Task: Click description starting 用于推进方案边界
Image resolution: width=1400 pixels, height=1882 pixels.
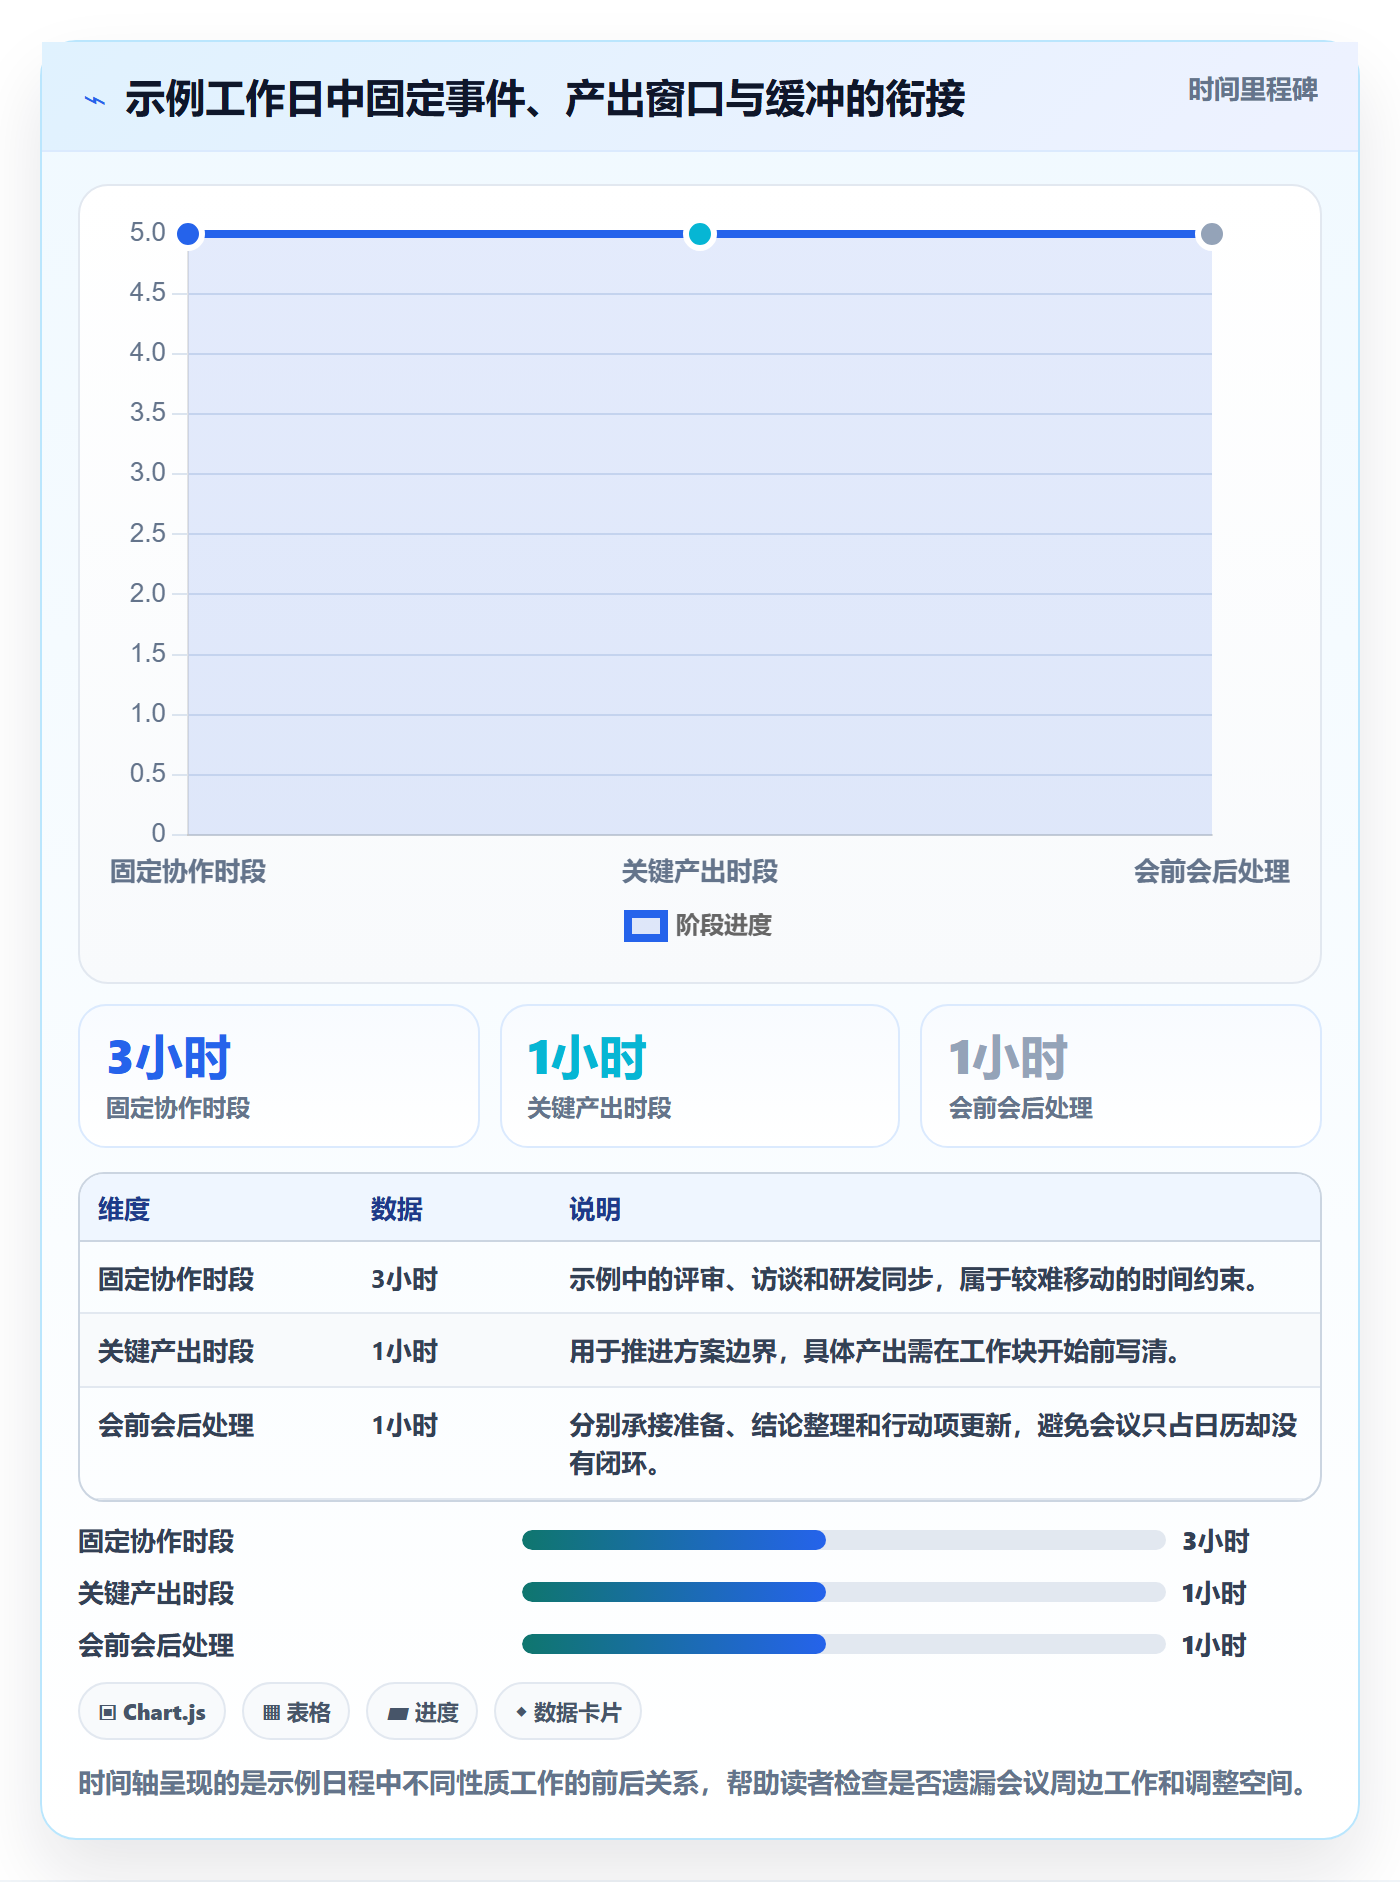Action: [x=877, y=1351]
